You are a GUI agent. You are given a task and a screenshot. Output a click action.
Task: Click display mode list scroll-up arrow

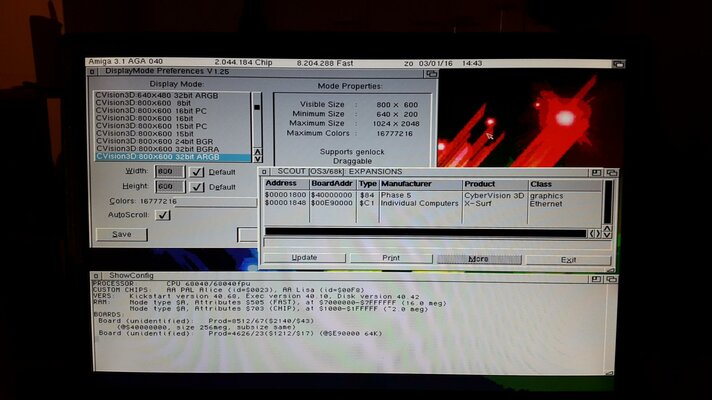click(x=258, y=151)
